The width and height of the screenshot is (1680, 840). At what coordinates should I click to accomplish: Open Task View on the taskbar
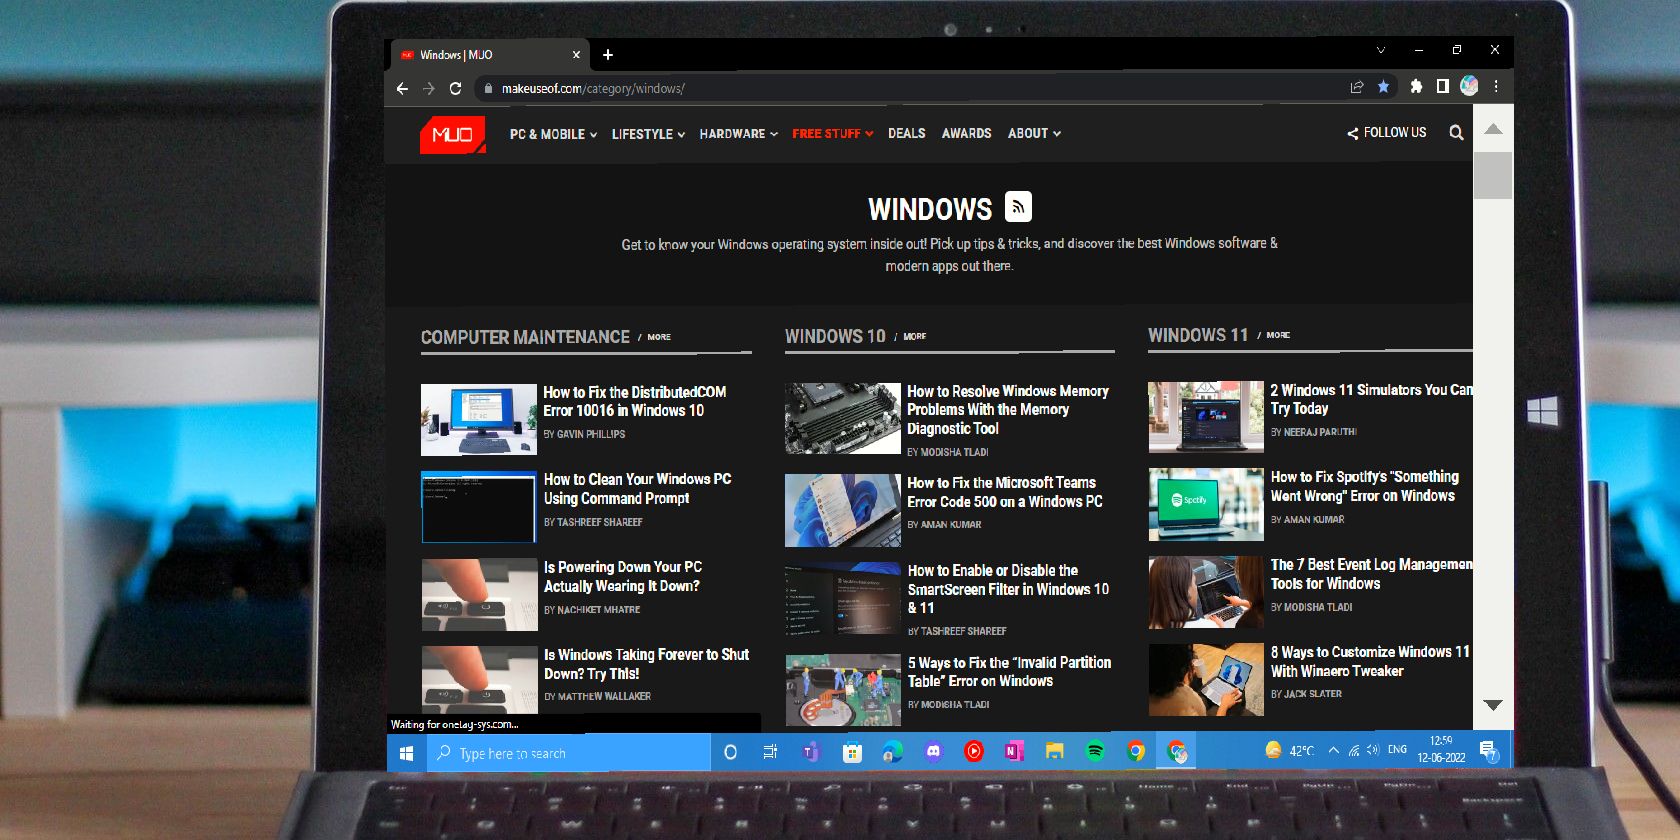770,752
